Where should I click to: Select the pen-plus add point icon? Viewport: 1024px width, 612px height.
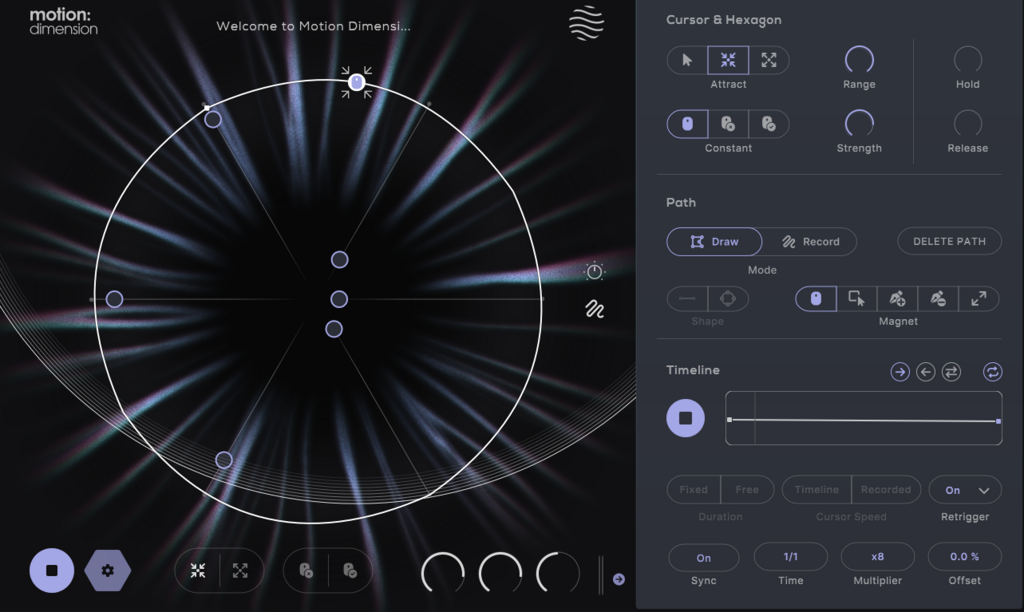pyautogui.click(x=897, y=298)
